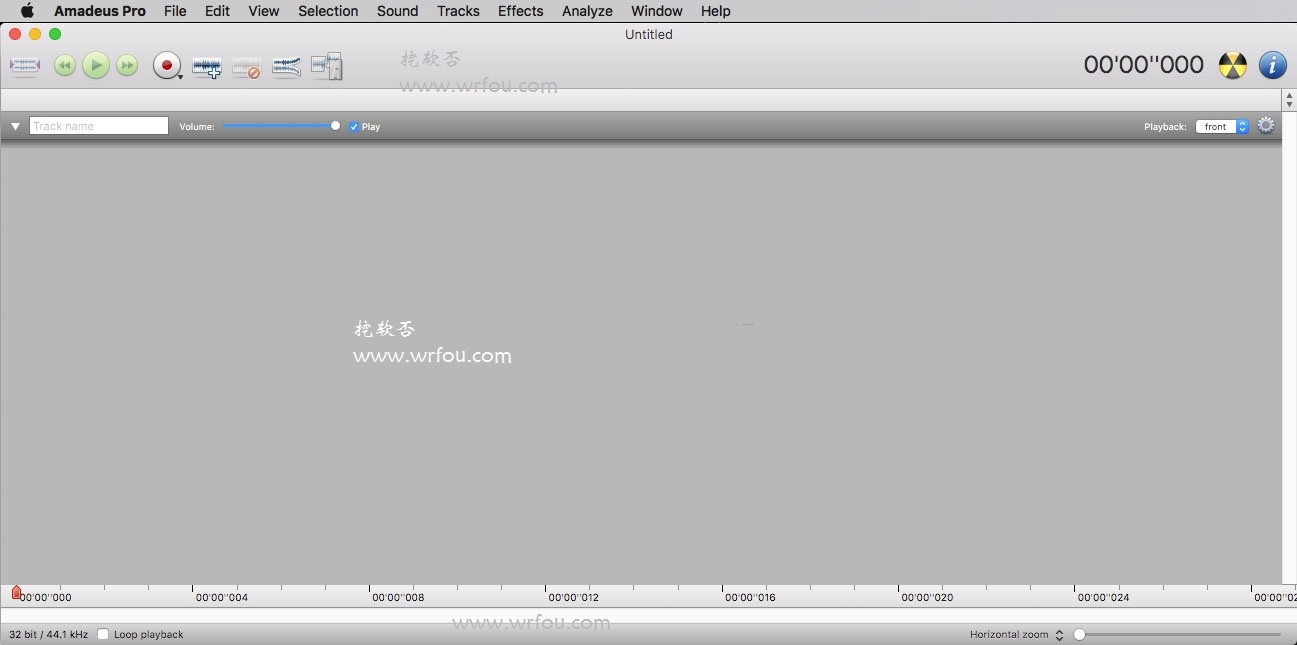The height and width of the screenshot is (645, 1297).
Task: Open the record options dropdown arrow
Action: click(180, 76)
